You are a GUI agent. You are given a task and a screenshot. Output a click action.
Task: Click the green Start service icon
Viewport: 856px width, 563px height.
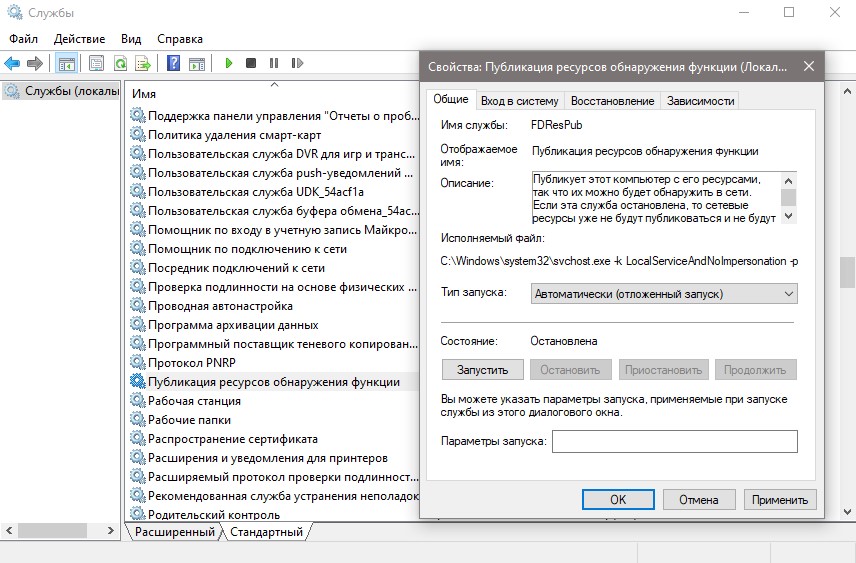[229, 63]
